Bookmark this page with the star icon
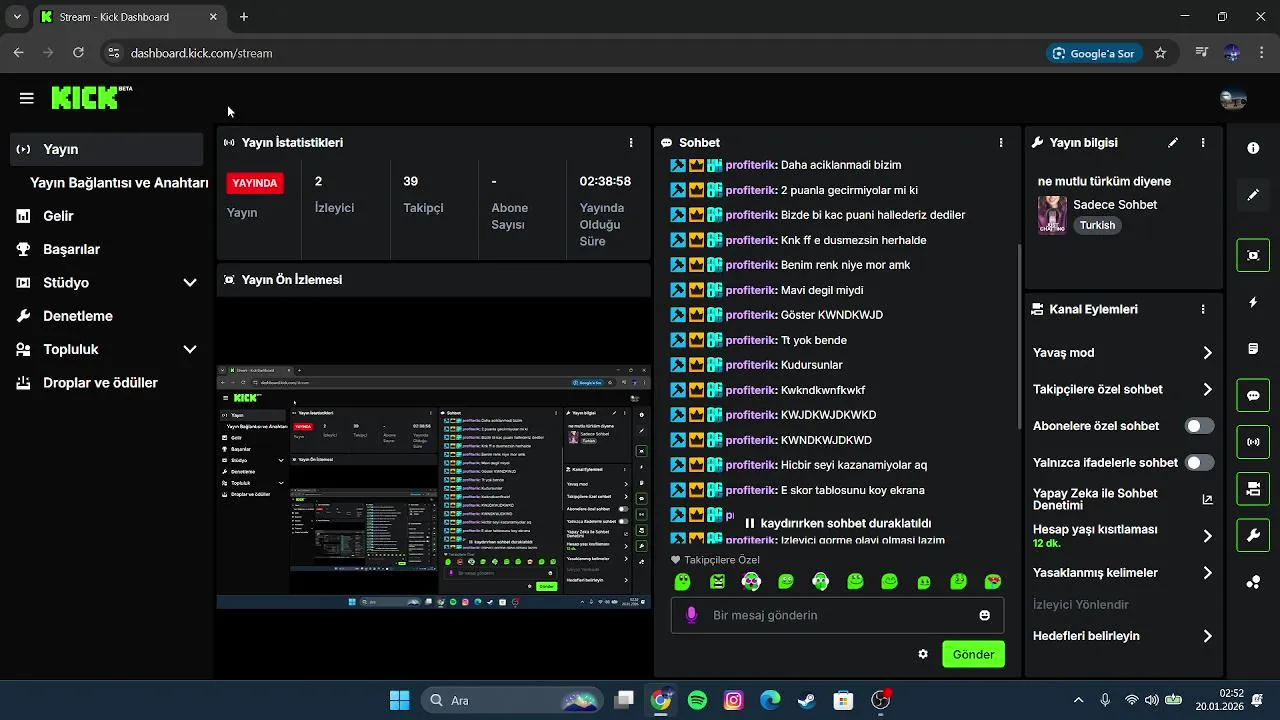The image size is (1280, 720). point(1160,53)
